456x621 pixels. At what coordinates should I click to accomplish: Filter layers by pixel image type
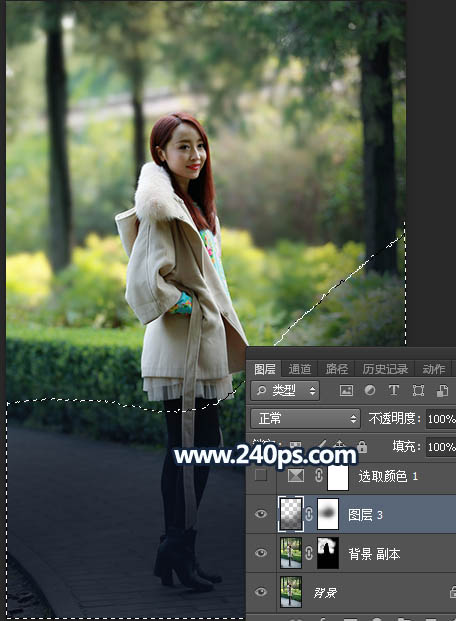point(346,391)
